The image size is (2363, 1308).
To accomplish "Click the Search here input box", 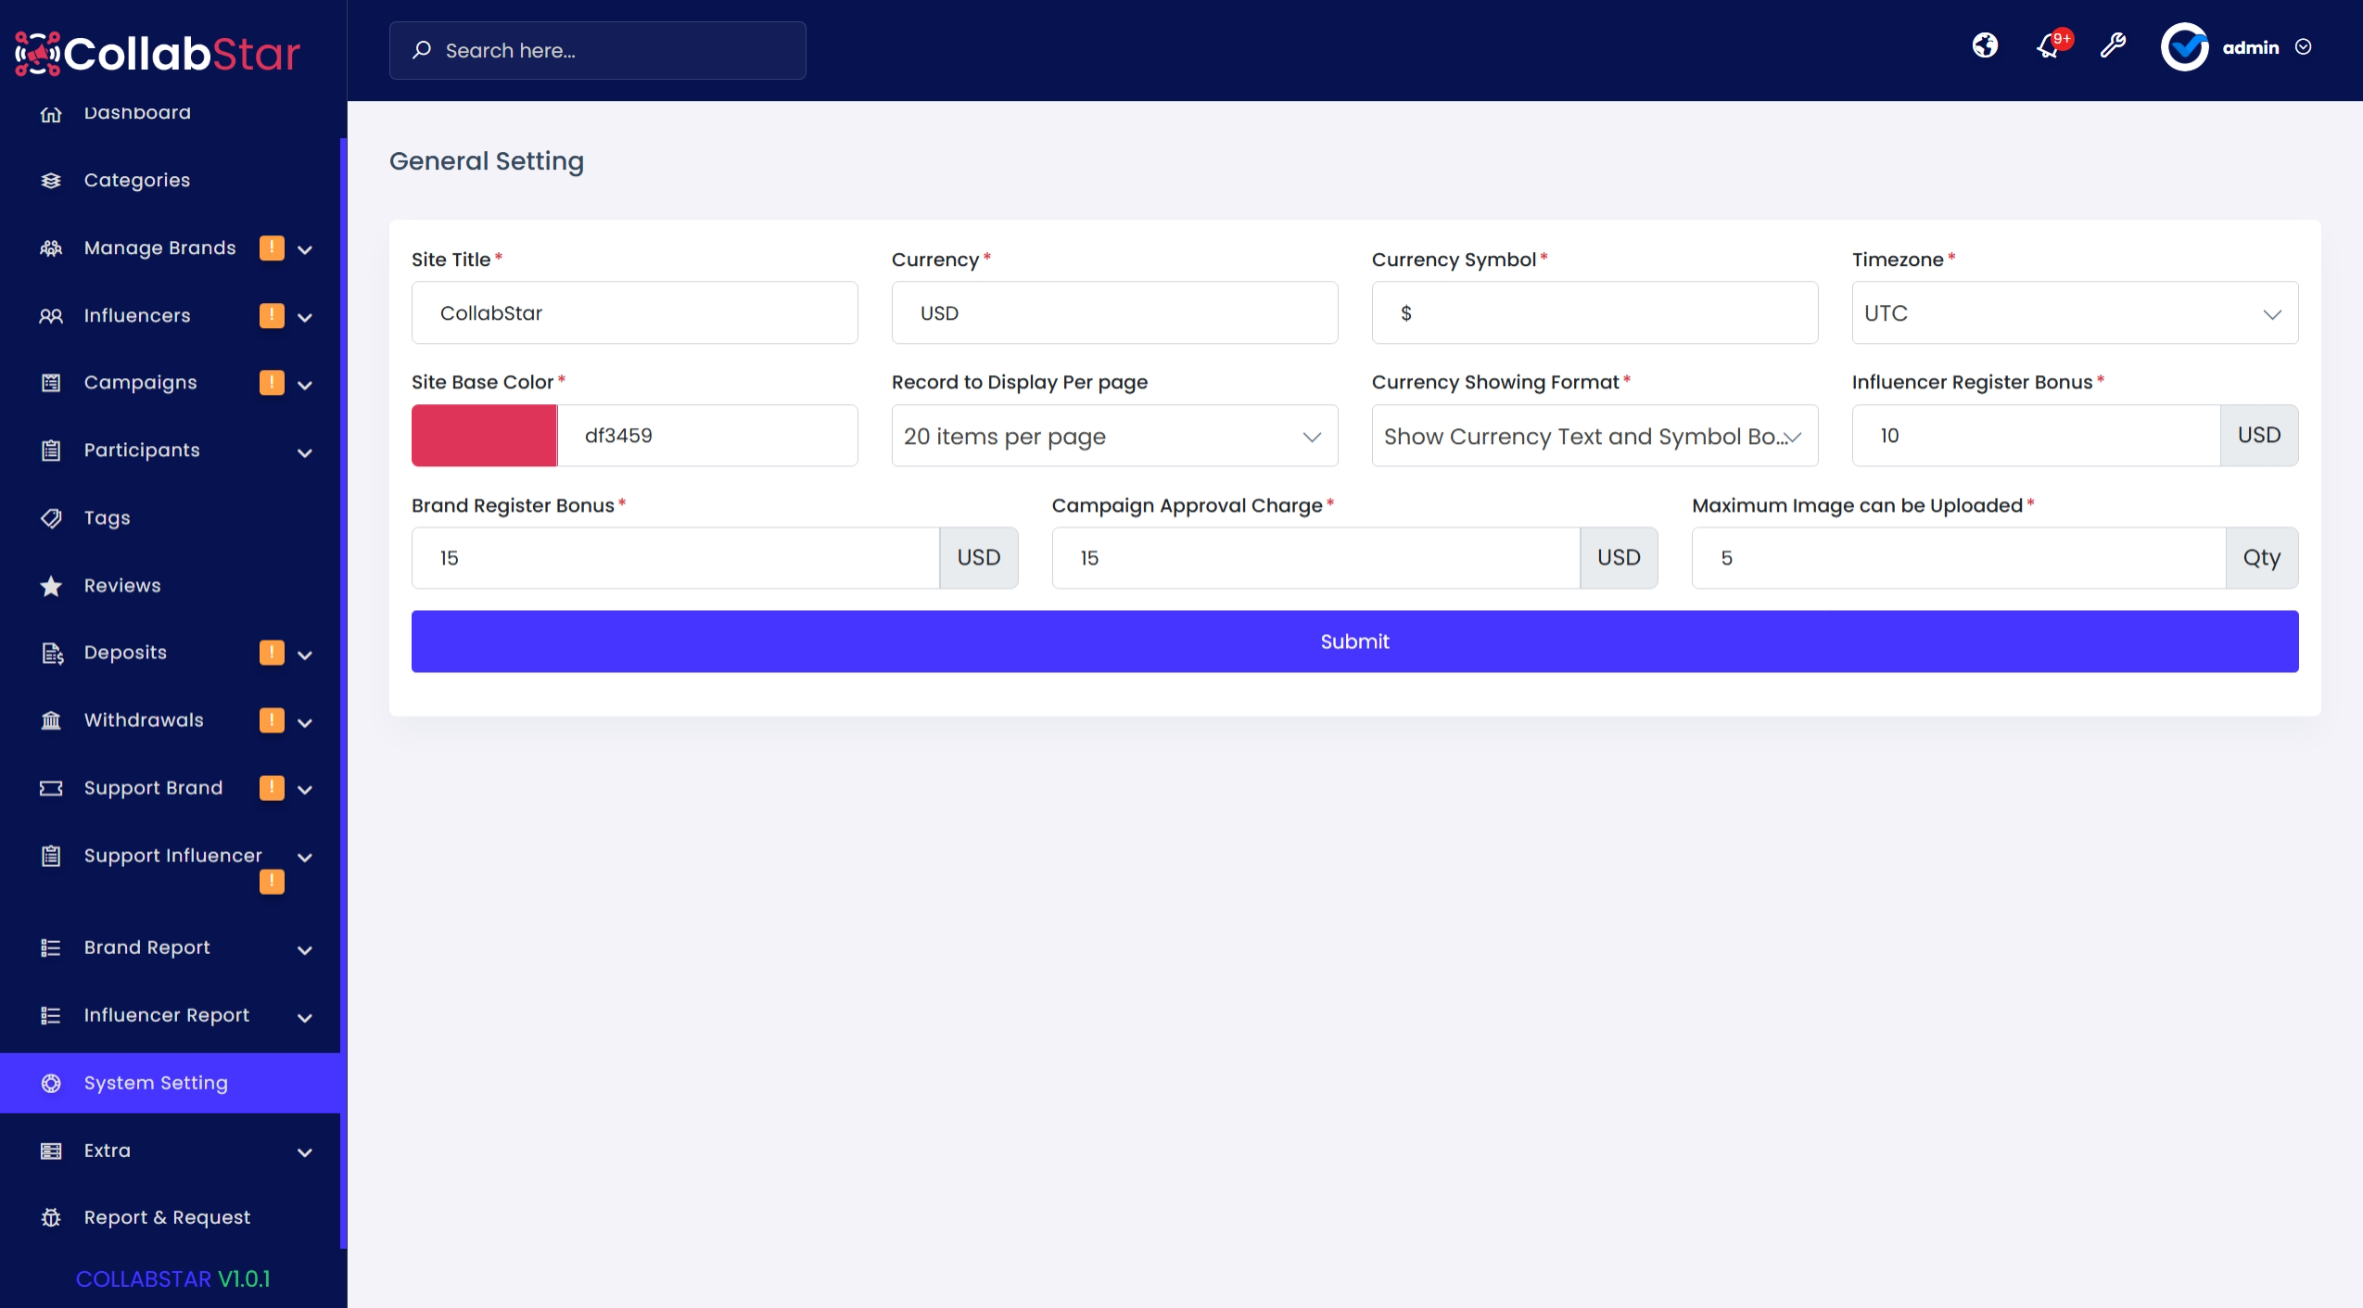I will tap(597, 50).
